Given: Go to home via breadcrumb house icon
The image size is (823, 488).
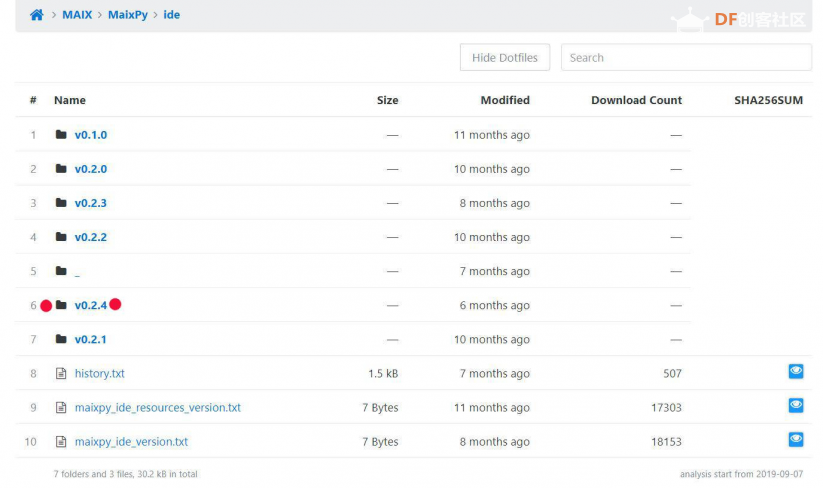Looking at the screenshot, I should tap(37, 15).
